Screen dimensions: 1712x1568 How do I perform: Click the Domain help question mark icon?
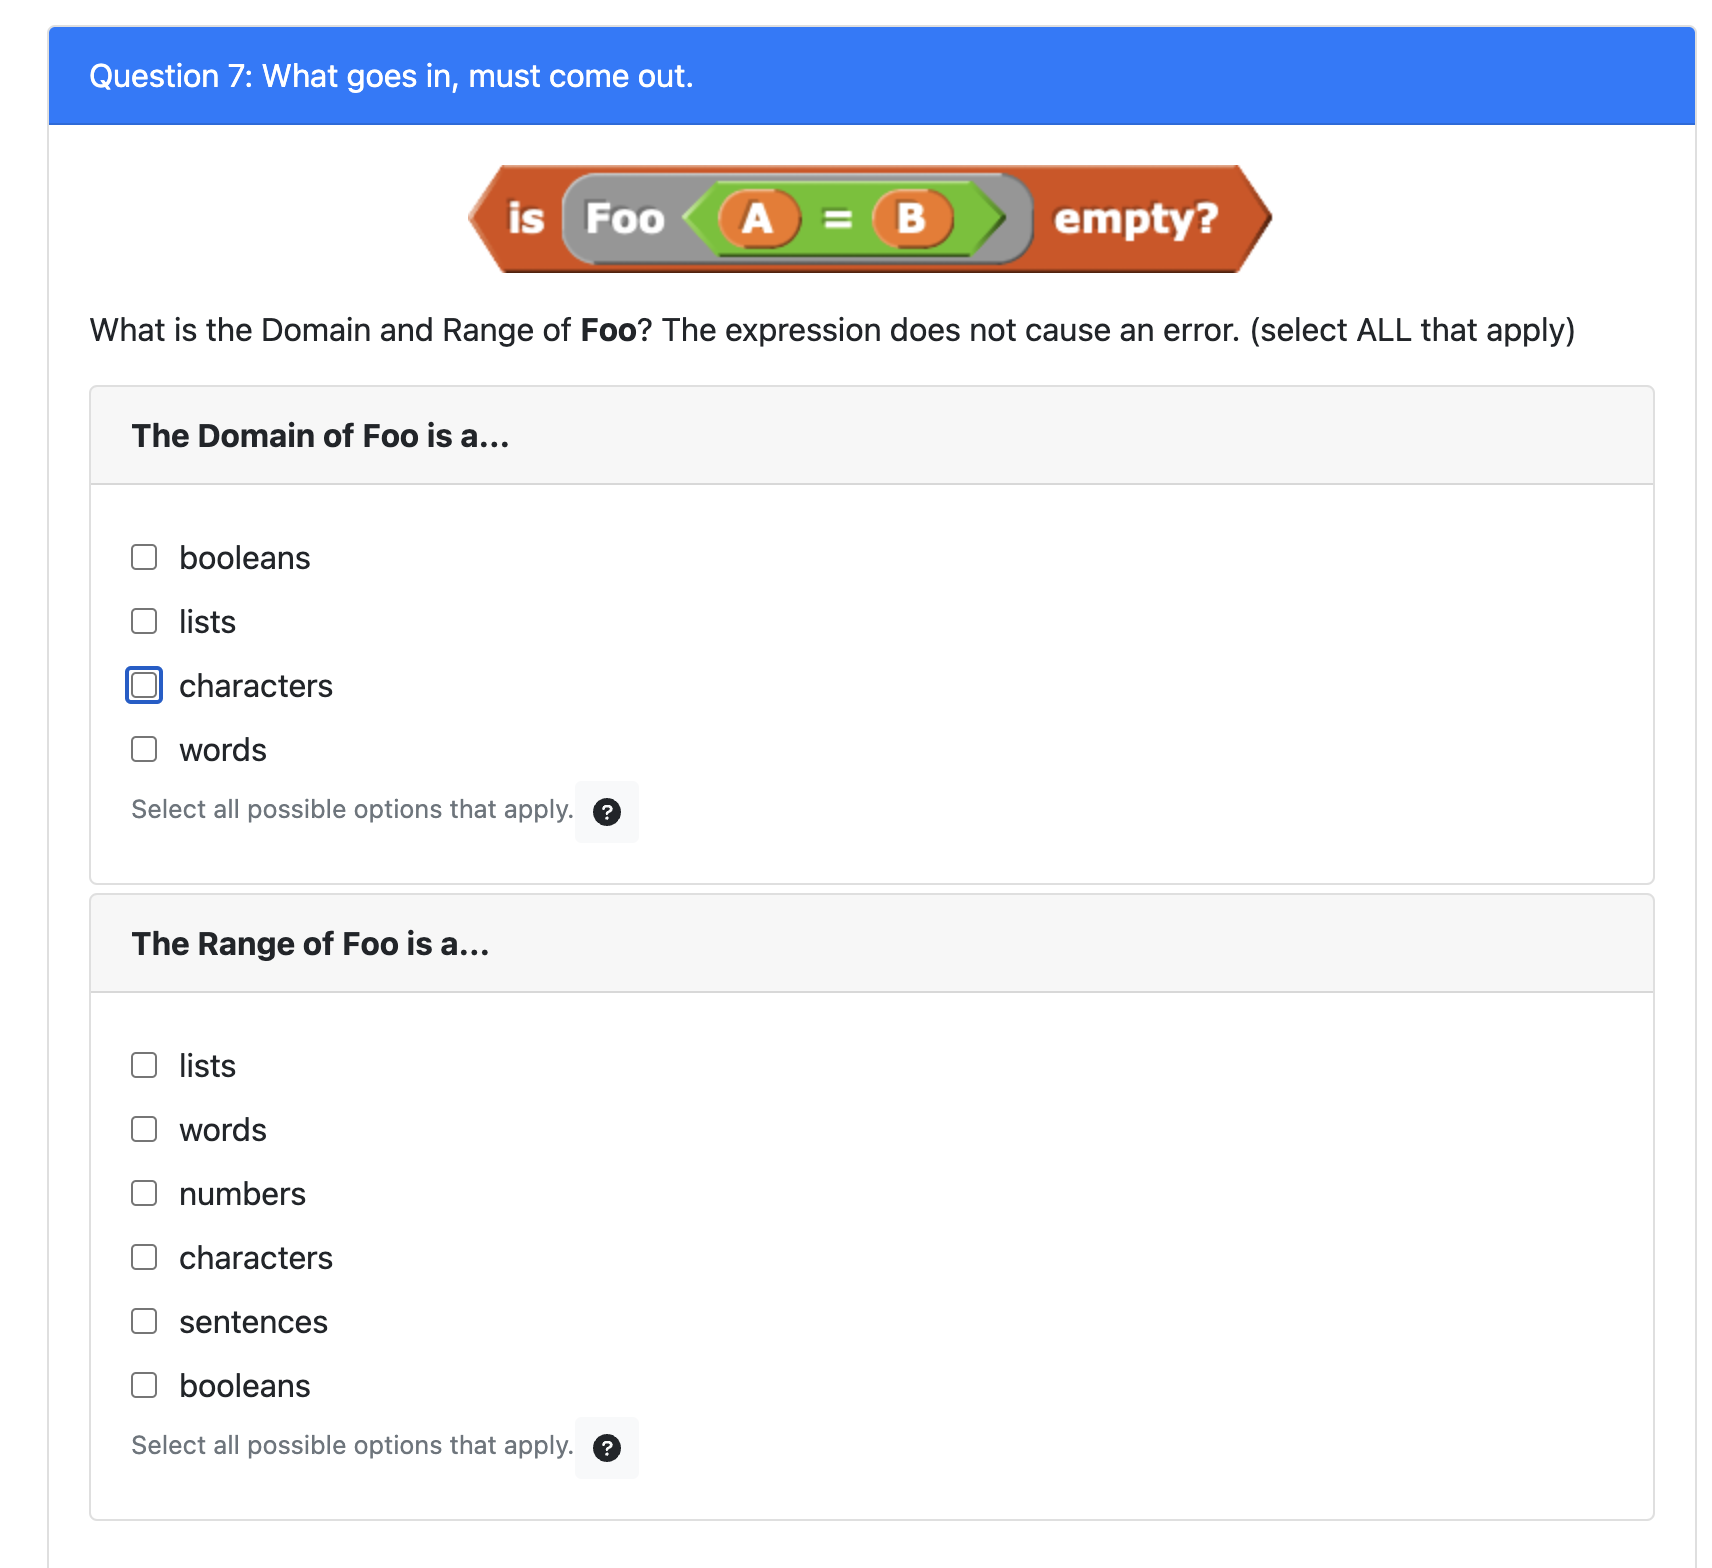pyautogui.click(x=606, y=812)
